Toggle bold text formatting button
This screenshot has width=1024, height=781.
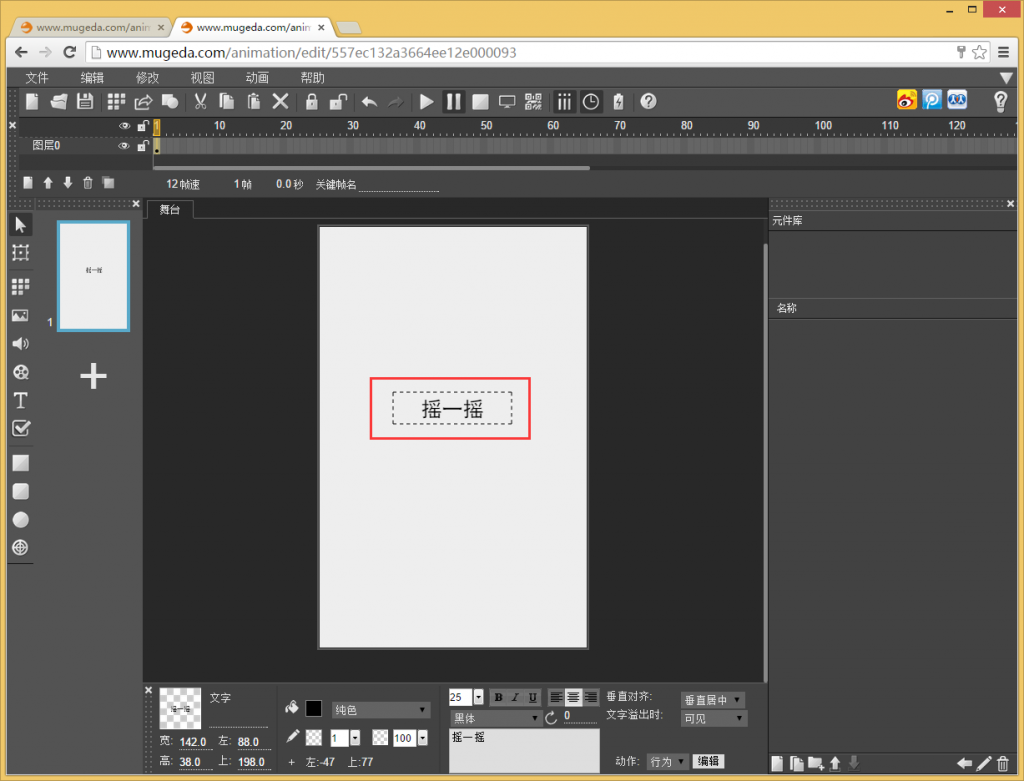(x=498, y=697)
